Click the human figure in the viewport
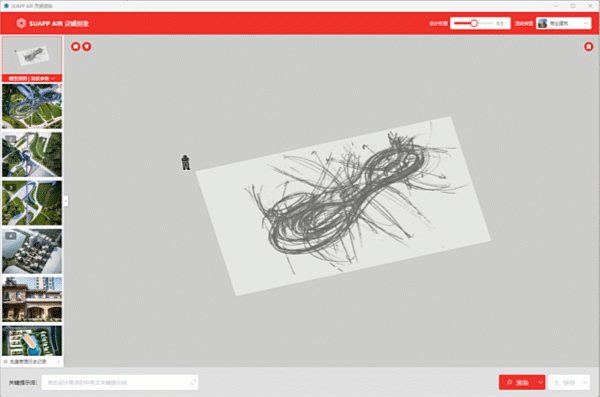The width and height of the screenshot is (600, 397). click(x=186, y=162)
